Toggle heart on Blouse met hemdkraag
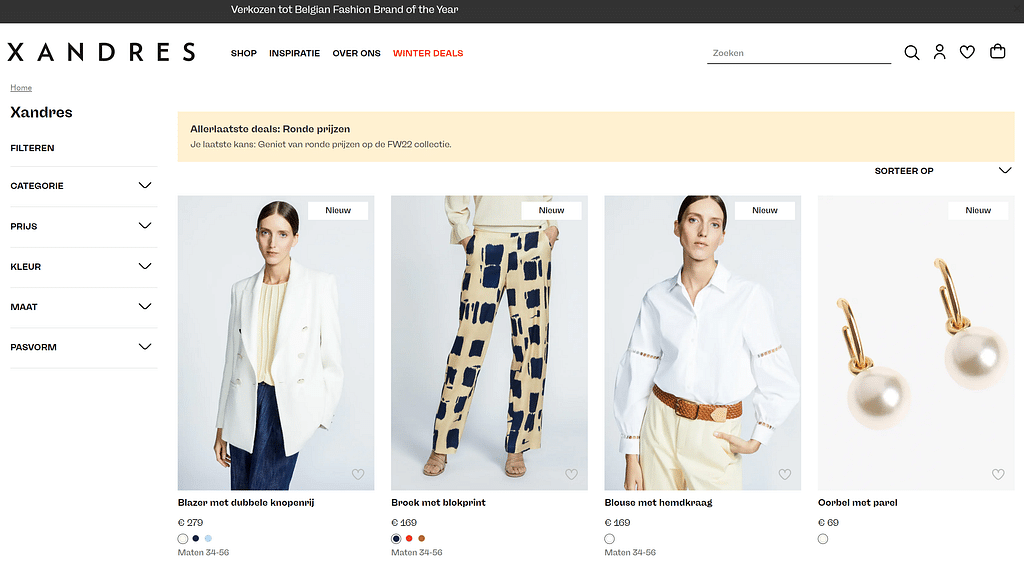1024x577 pixels. (x=785, y=474)
